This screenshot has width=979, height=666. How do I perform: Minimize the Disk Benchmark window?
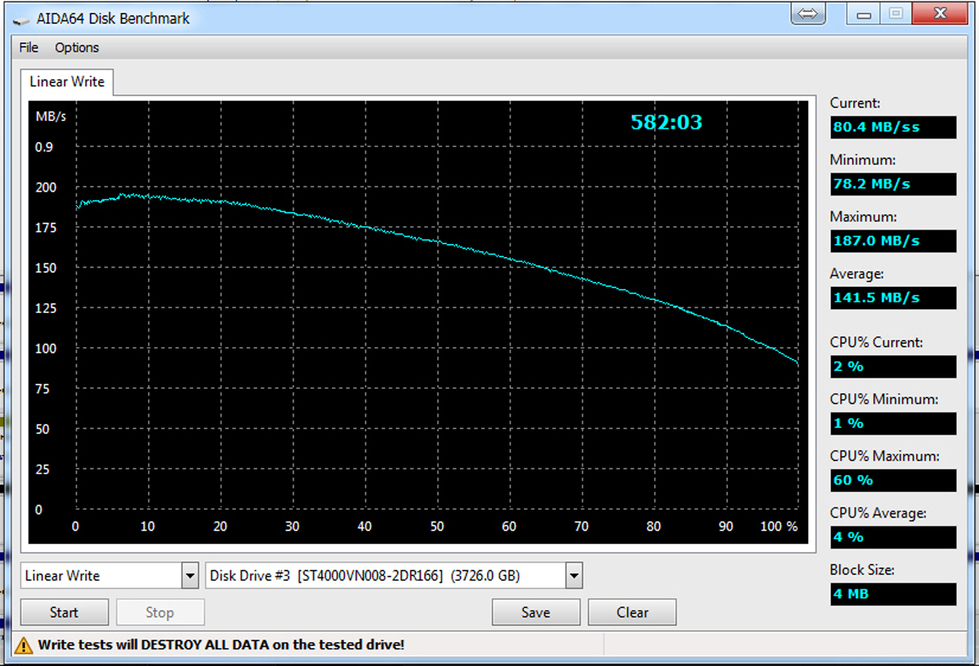coord(862,14)
